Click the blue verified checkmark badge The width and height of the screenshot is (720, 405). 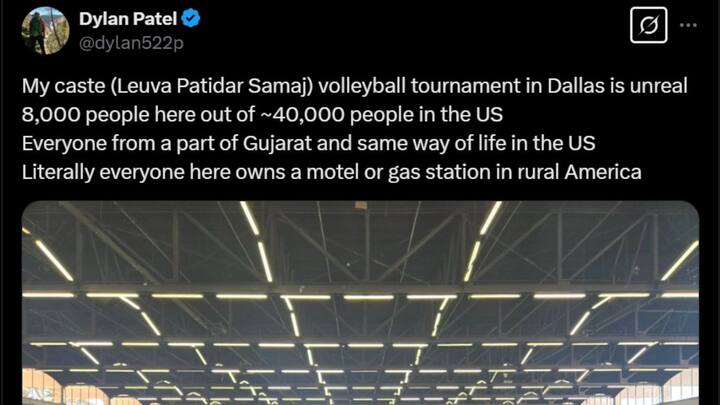point(190,19)
